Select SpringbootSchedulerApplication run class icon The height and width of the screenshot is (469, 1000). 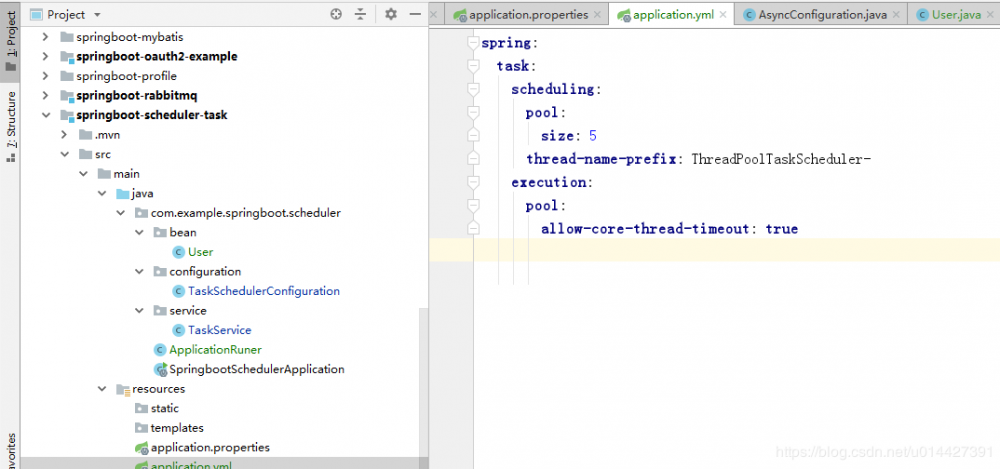pyautogui.click(x=160, y=369)
